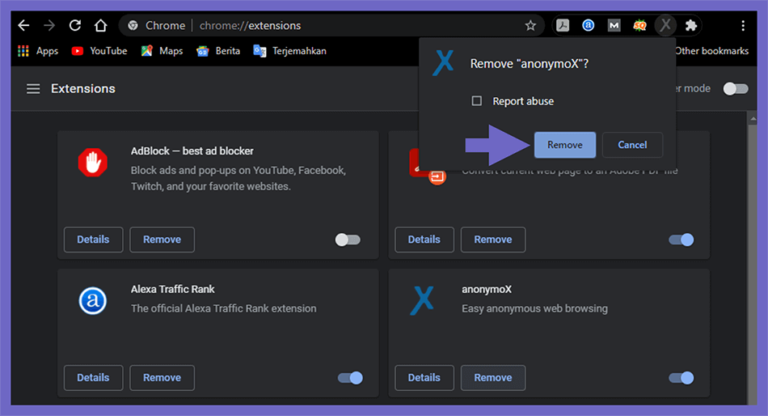The width and height of the screenshot is (768, 416).
Task: Click the SEOquake extension icon in toolbar
Action: click(640, 25)
